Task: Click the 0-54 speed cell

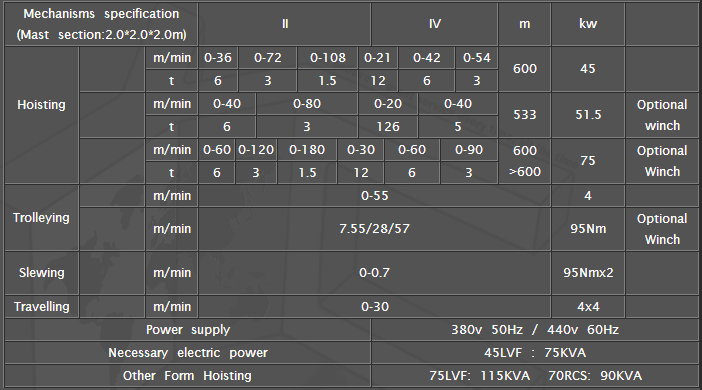Action: [x=477, y=58]
